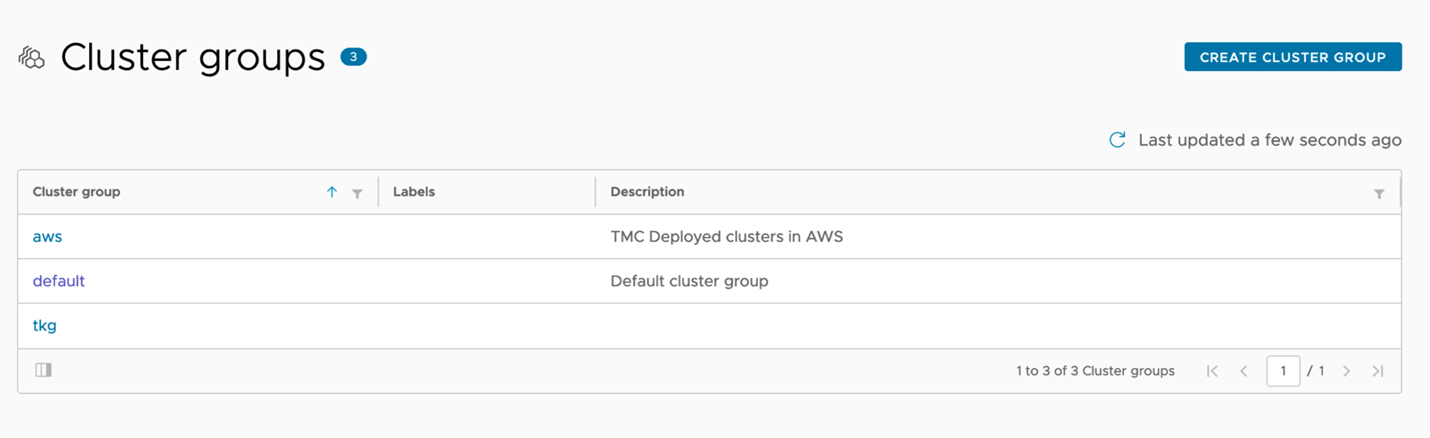1430x438 pixels.
Task: Click the Cluster group column header
Action: (76, 192)
